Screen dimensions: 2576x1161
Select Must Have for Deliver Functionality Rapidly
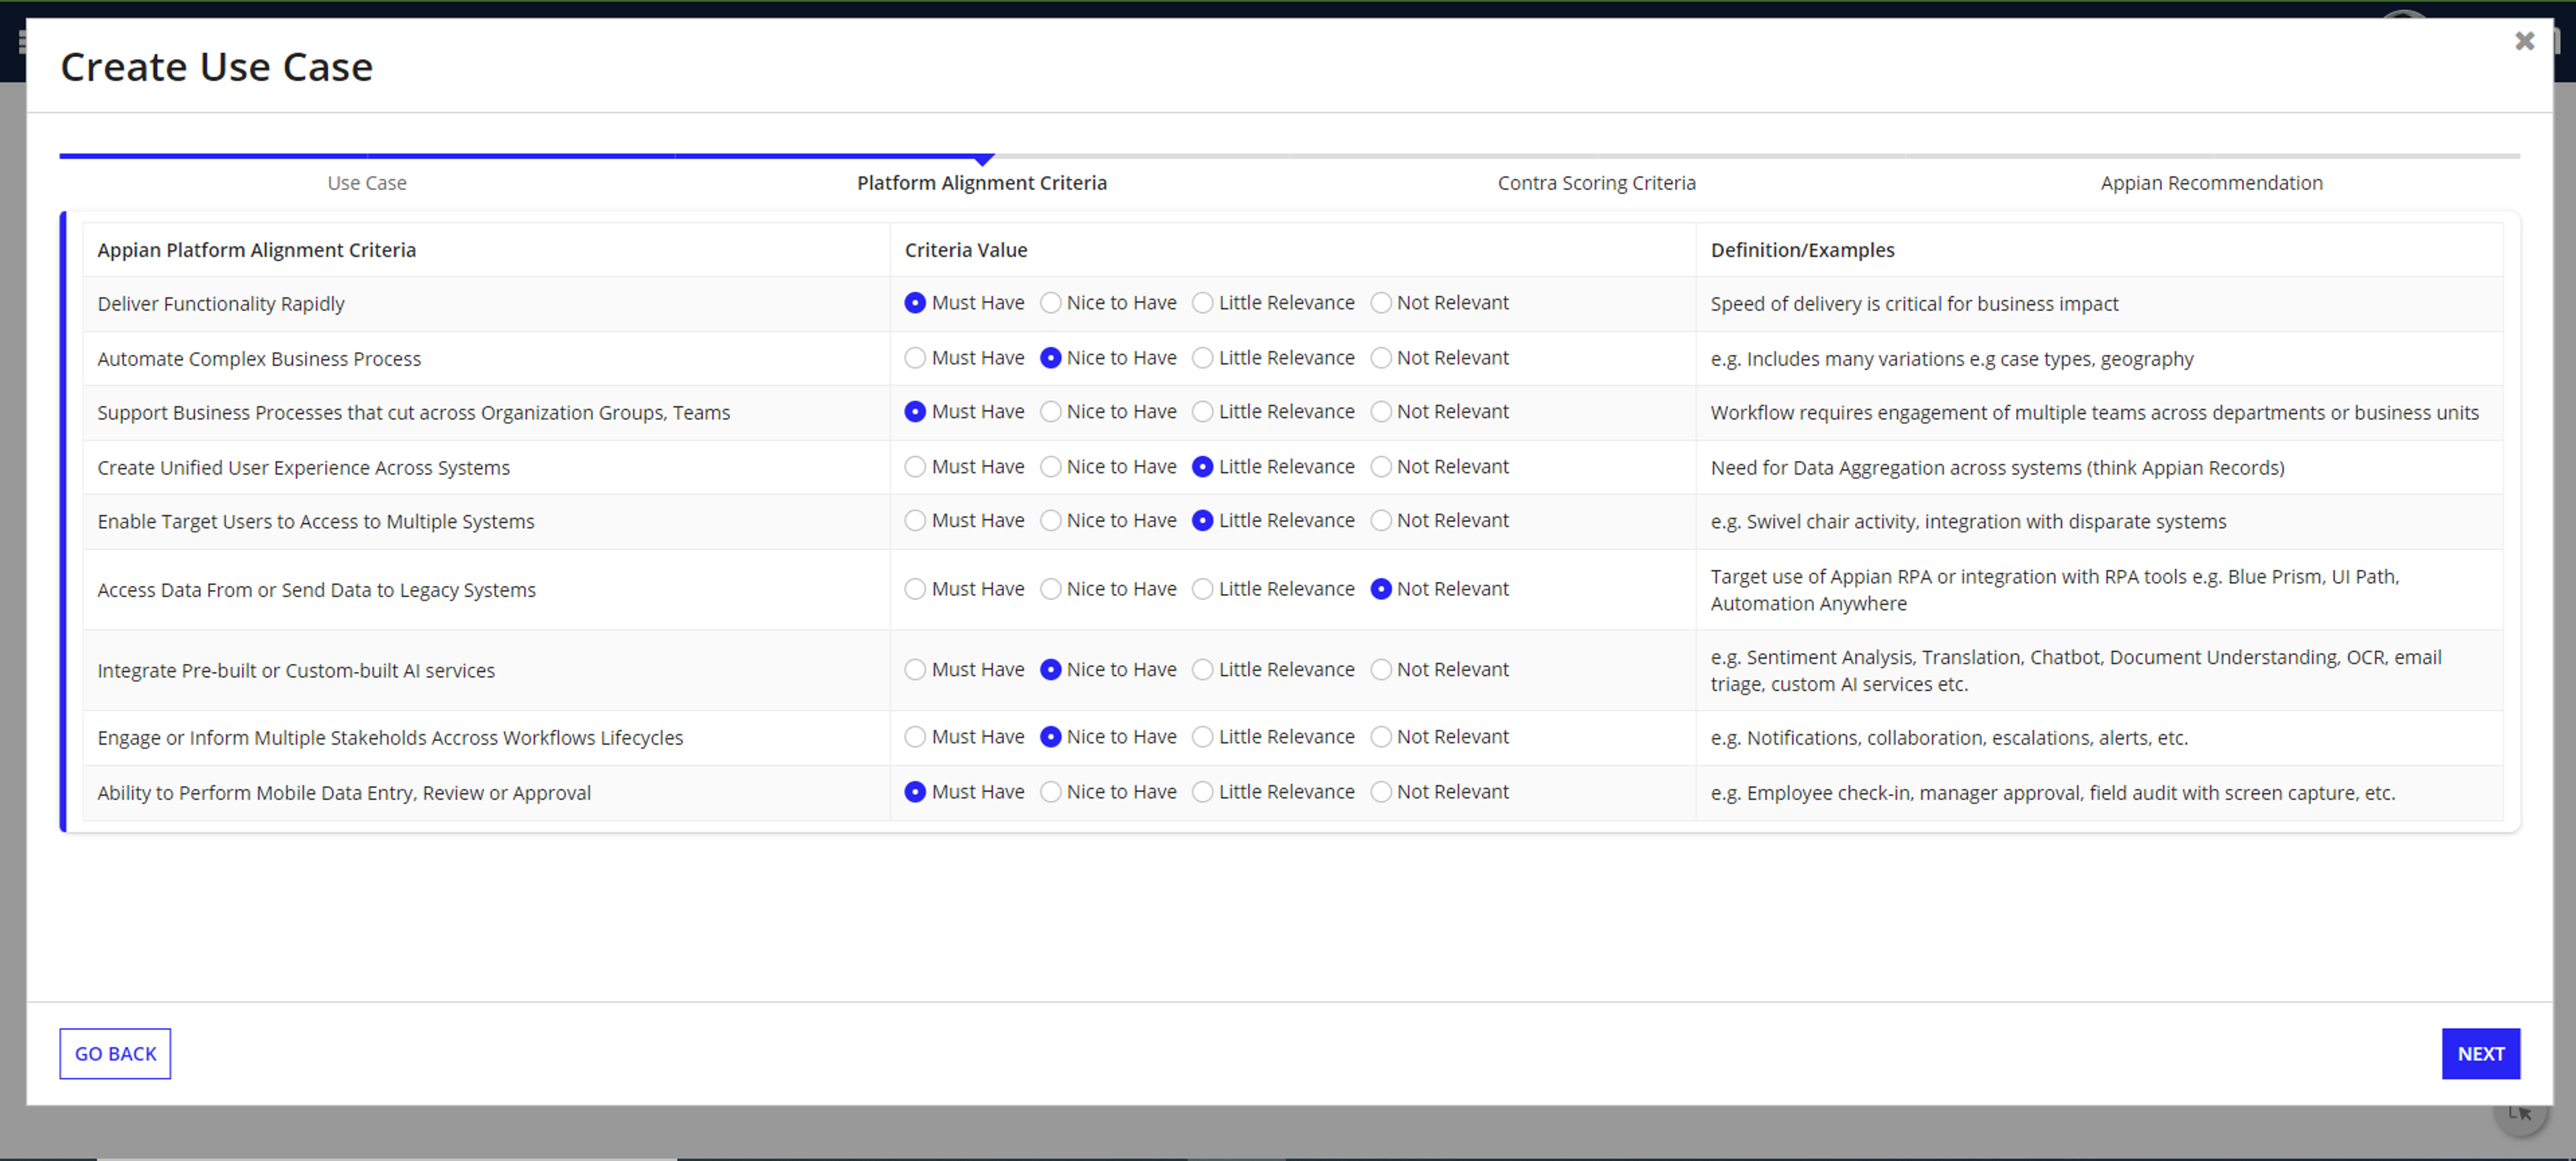coord(914,303)
